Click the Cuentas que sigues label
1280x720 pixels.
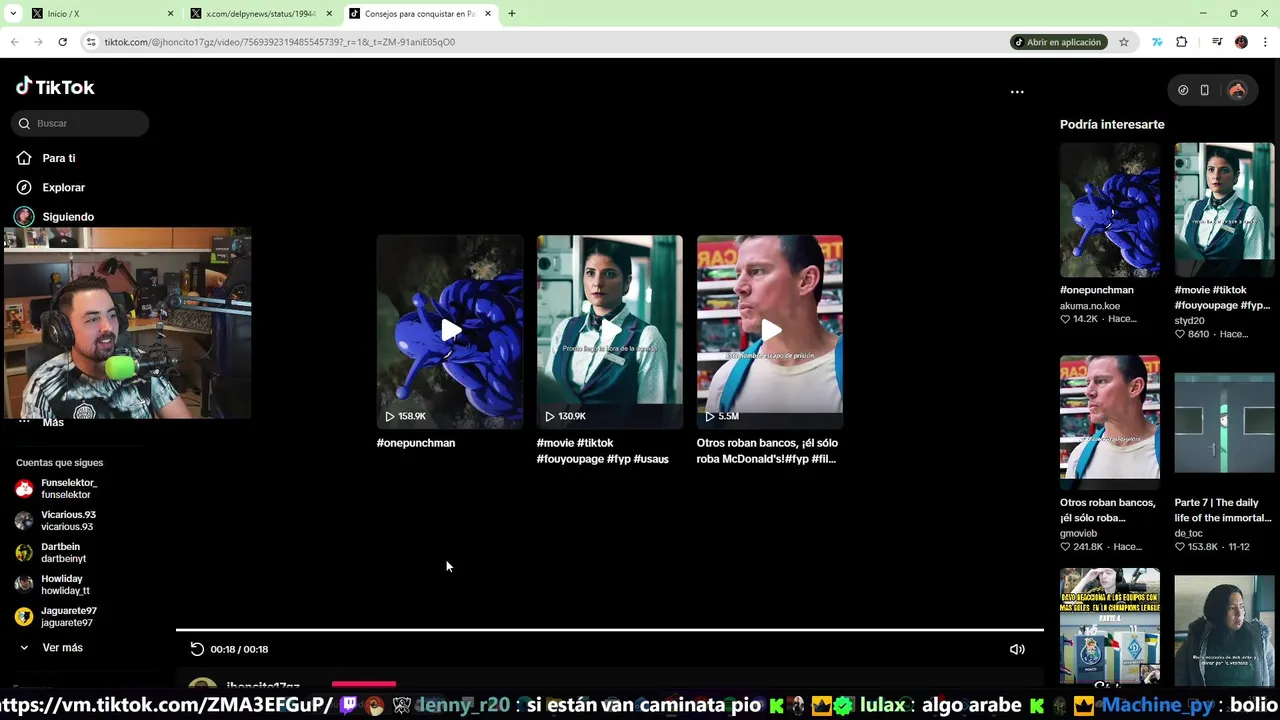(59, 463)
